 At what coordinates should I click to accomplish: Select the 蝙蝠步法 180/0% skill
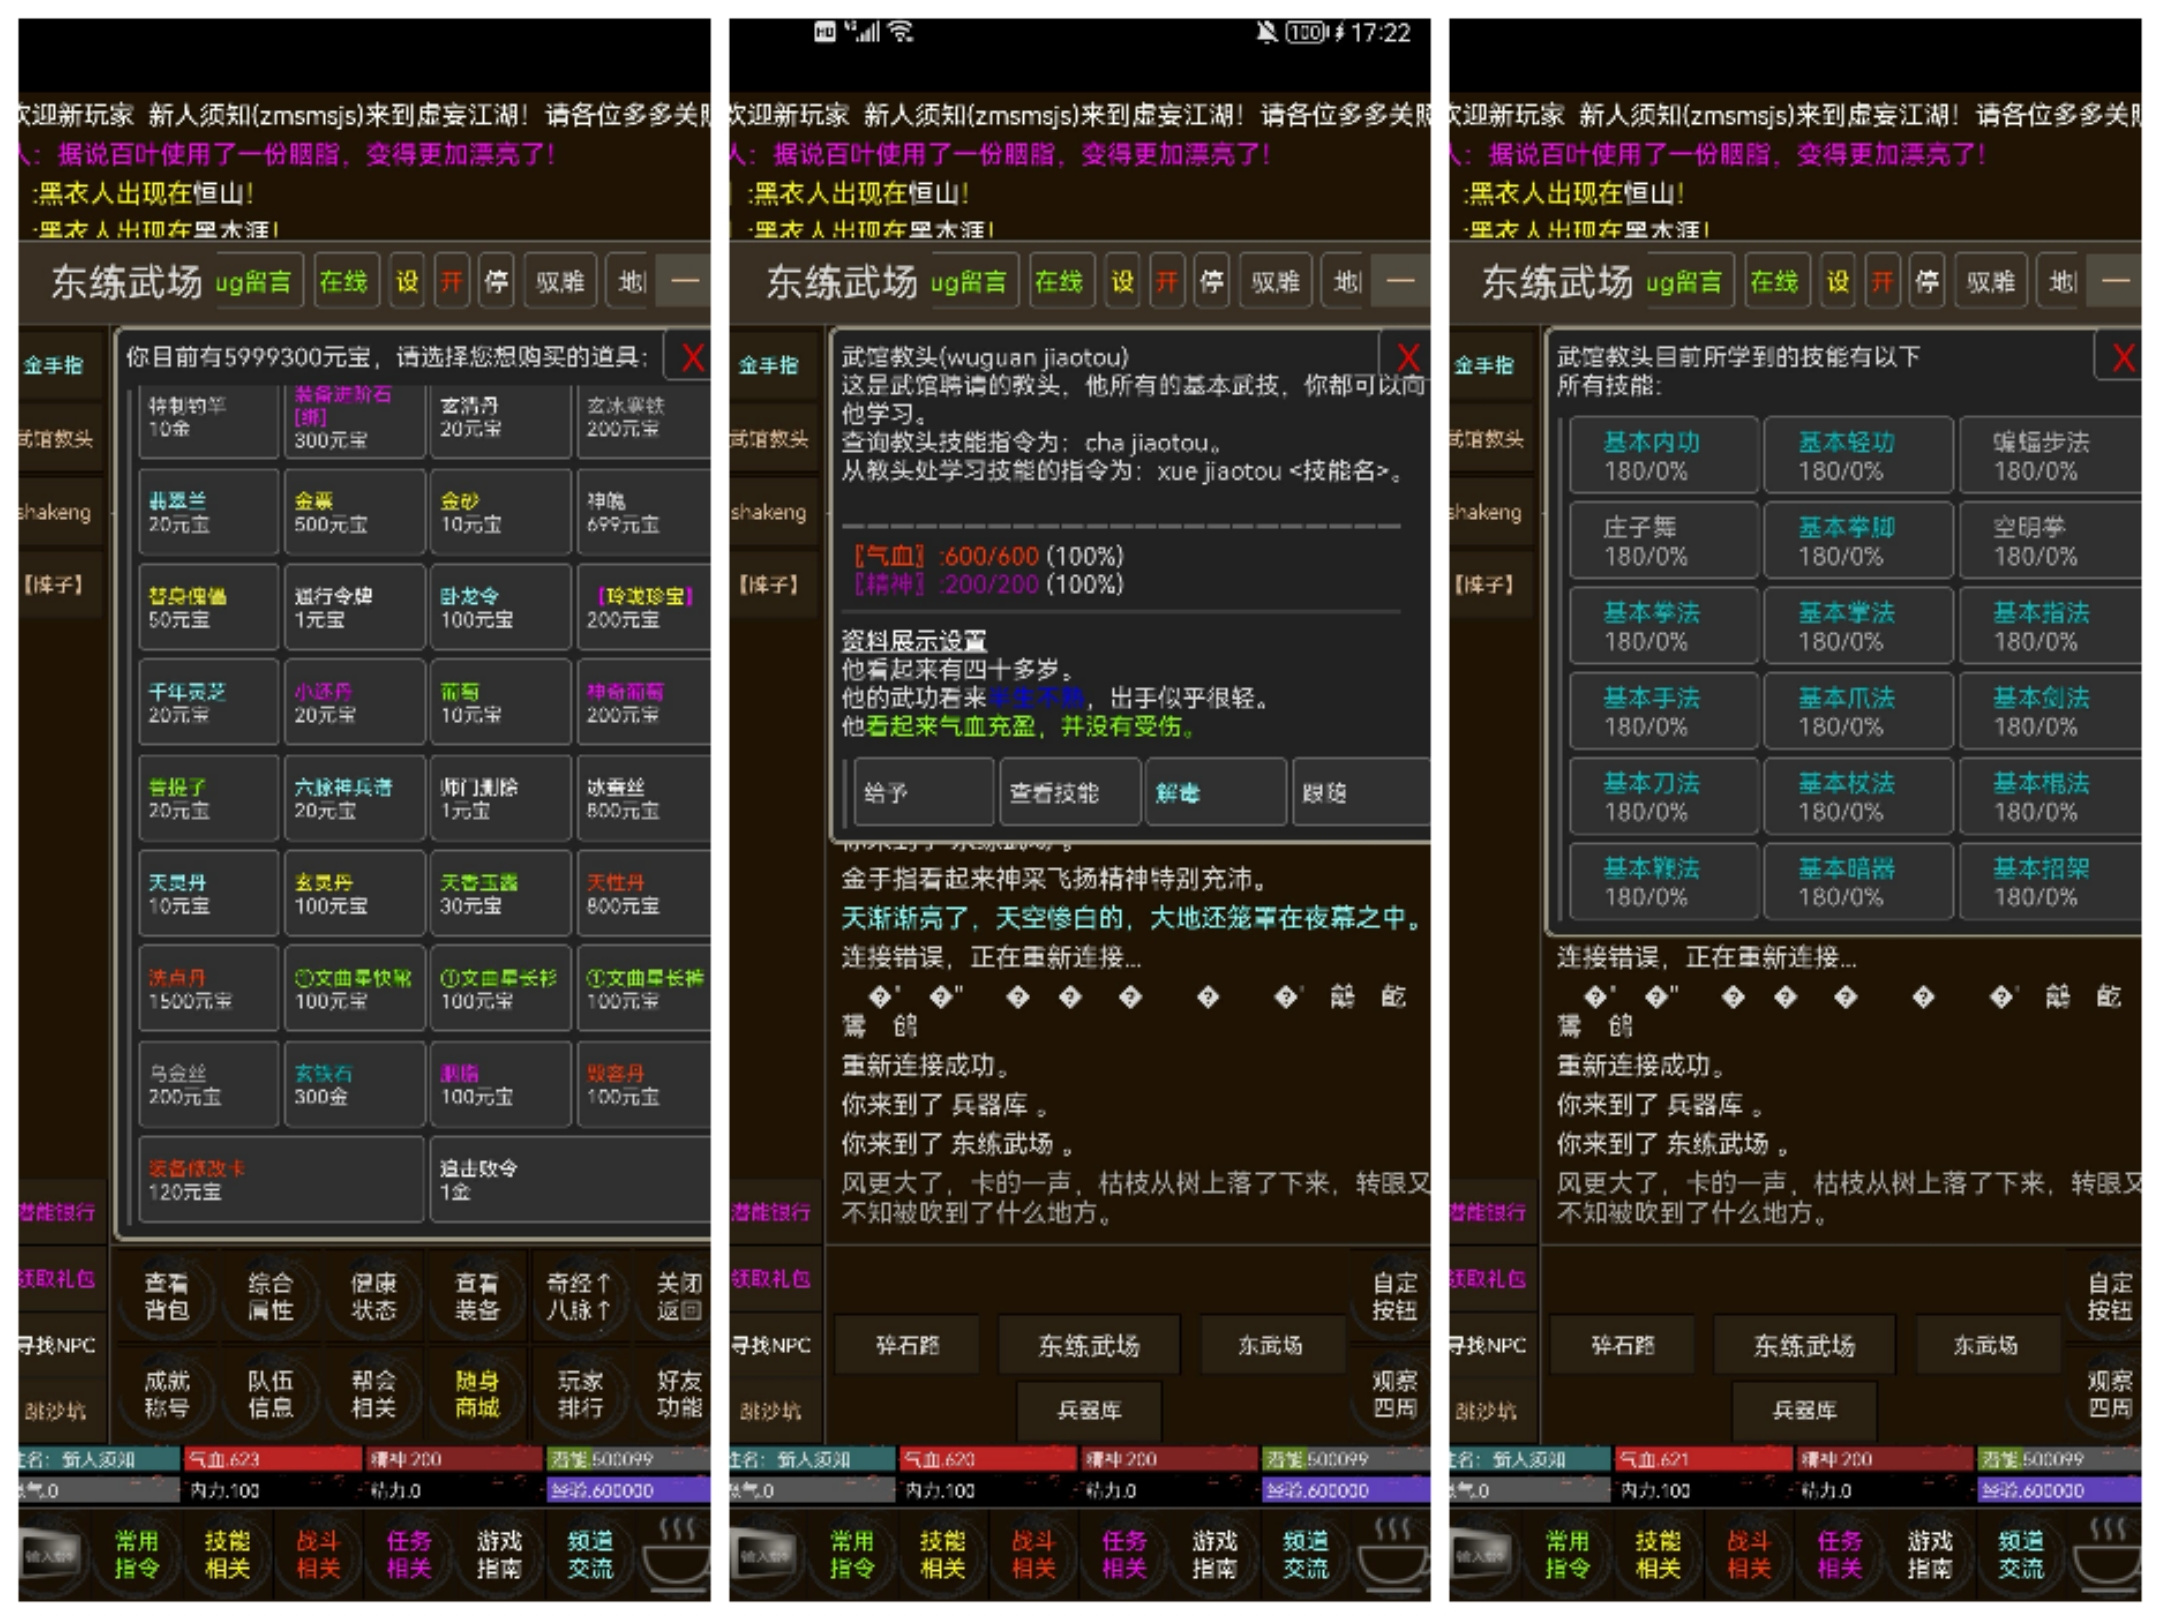[2050, 455]
